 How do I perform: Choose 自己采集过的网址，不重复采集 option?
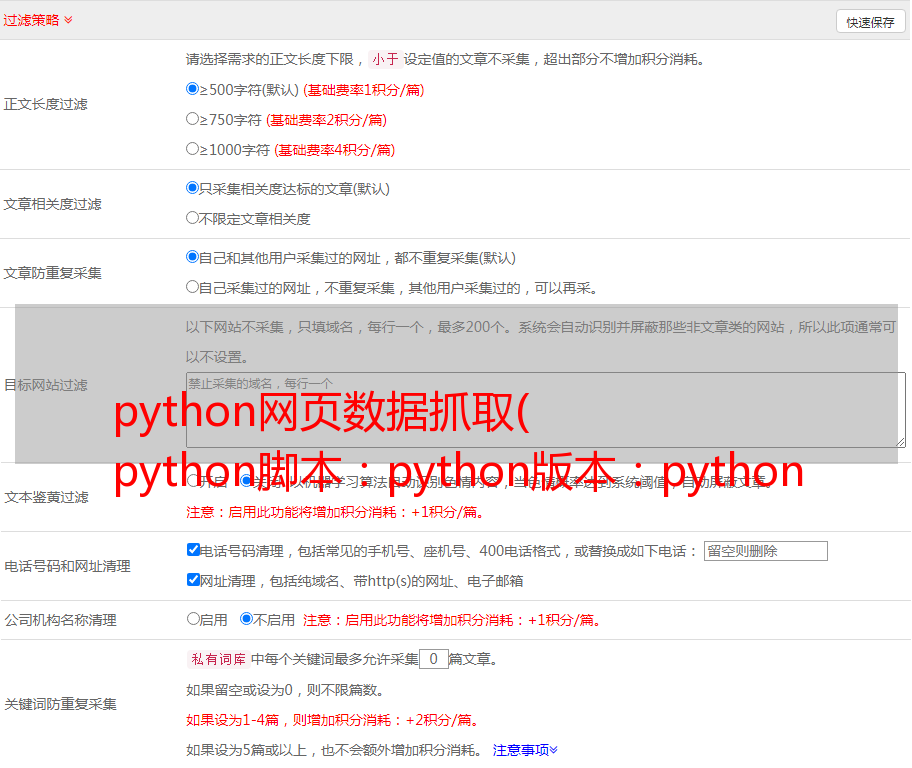pos(193,287)
